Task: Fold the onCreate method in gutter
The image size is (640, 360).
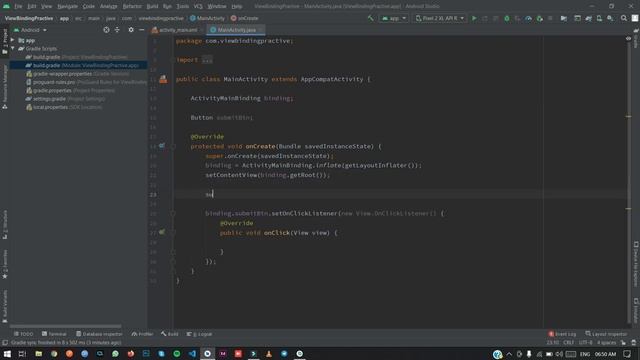Action: tap(173, 146)
